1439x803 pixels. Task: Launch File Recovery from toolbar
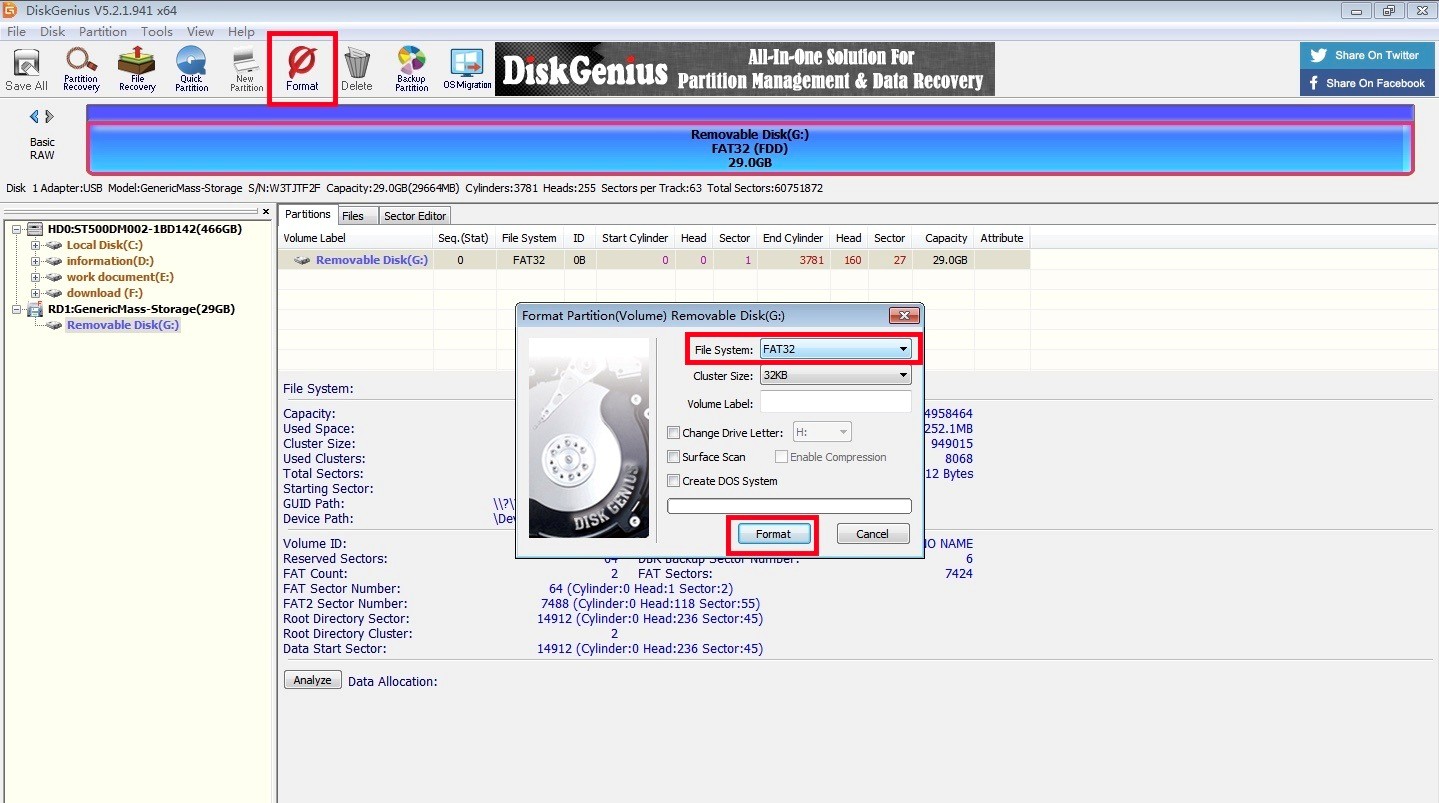[137, 69]
